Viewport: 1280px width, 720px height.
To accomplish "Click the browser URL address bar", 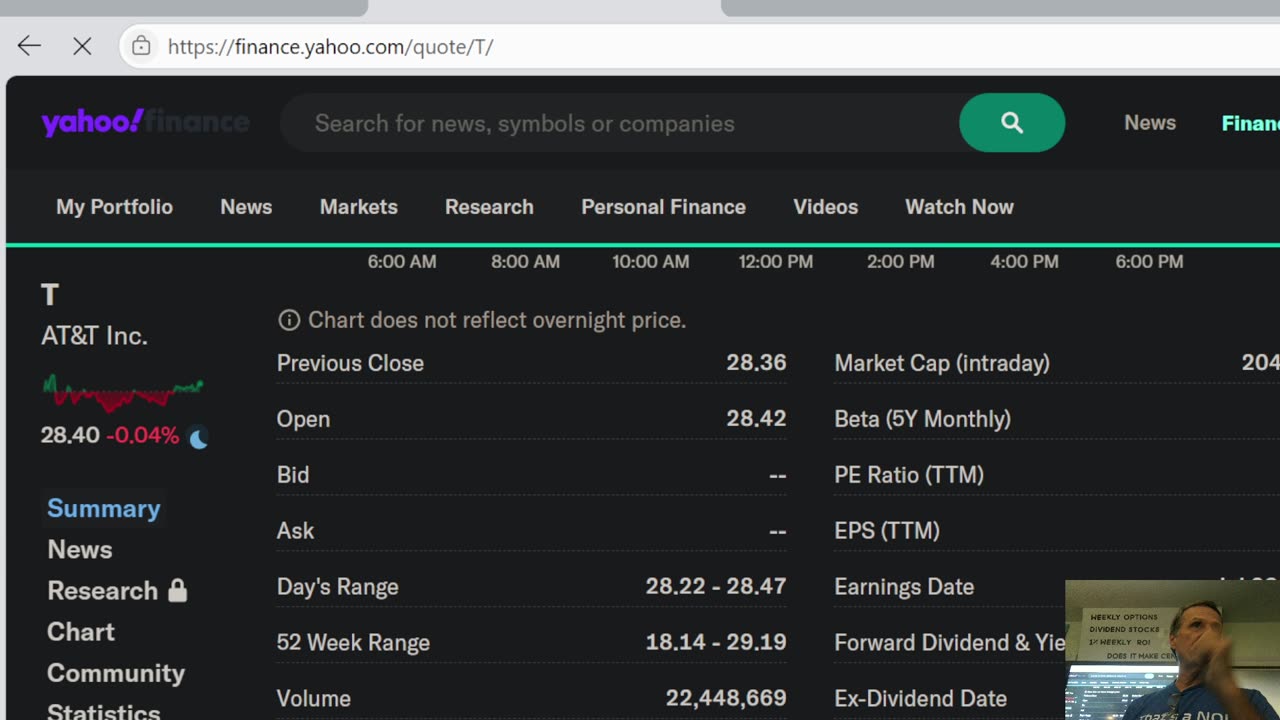I will point(600,46).
